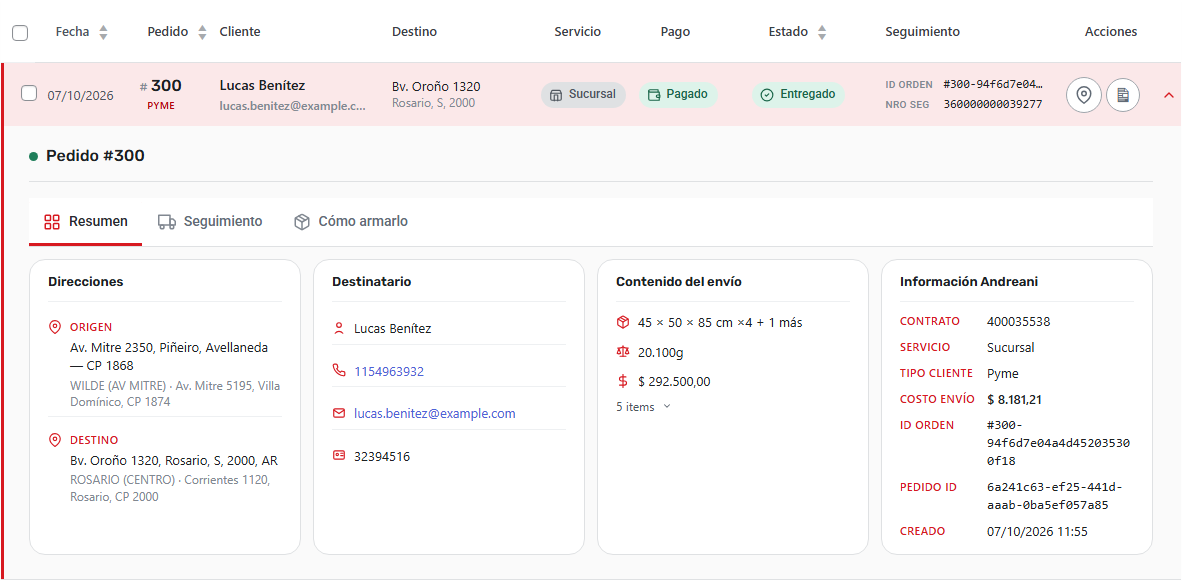Click the contract number 400035538

(1018, 322)
